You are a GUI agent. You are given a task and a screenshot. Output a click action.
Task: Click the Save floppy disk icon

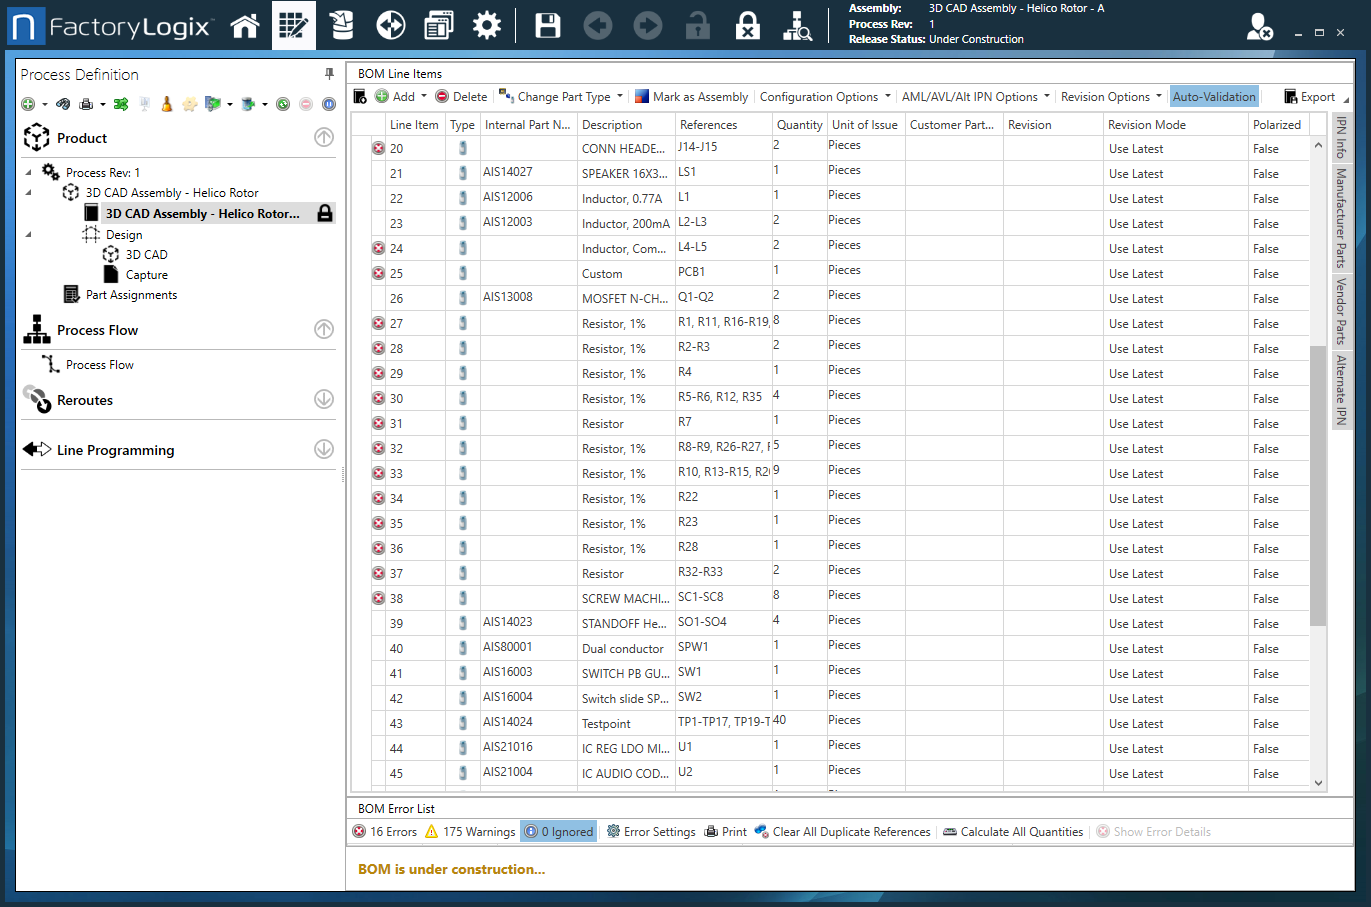coord(548,26)
